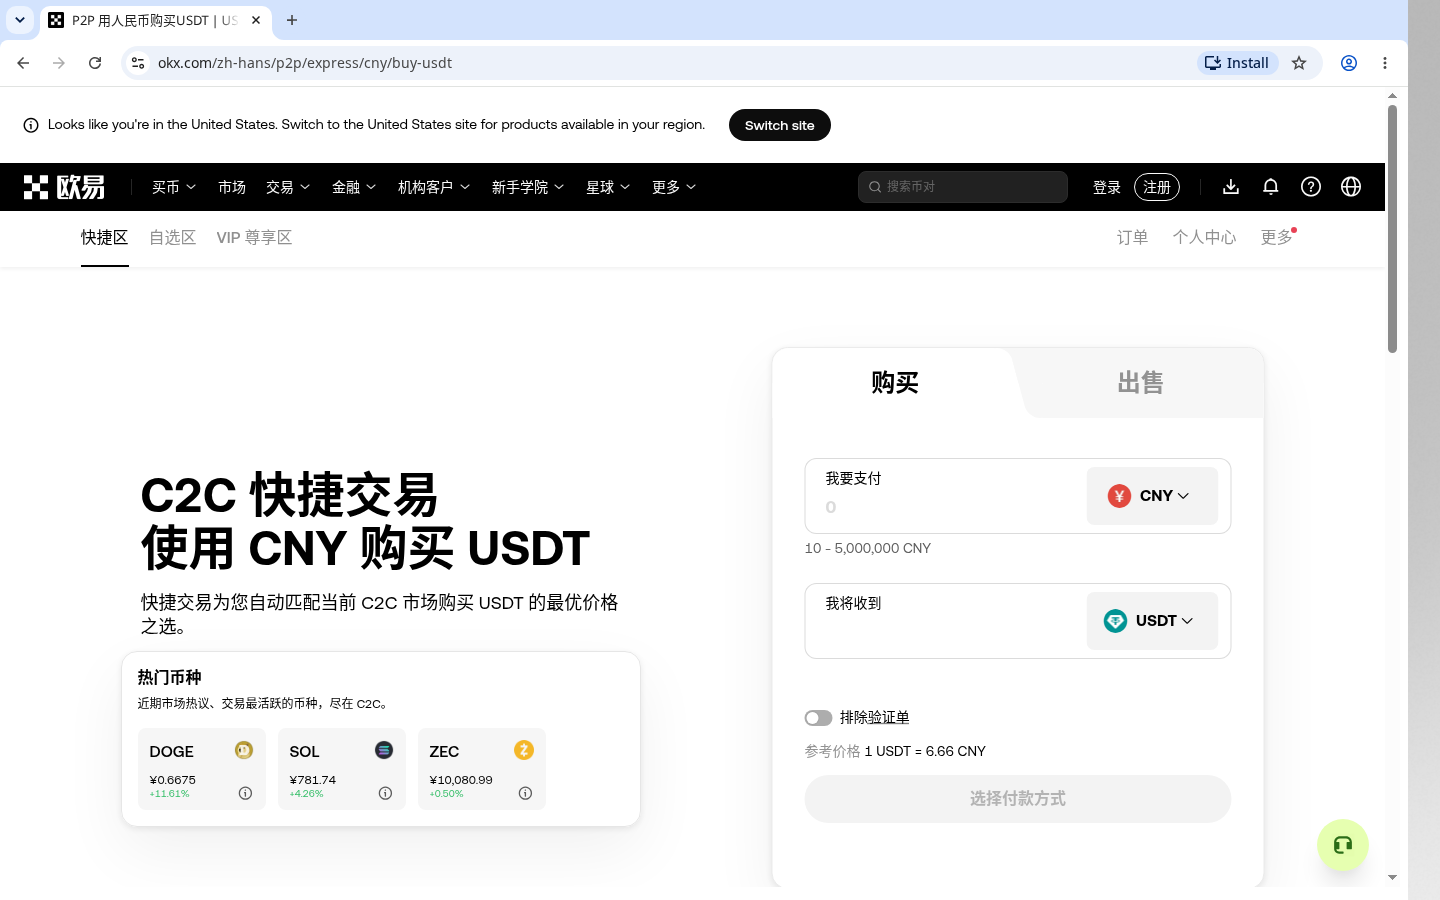Screen dimensions: 1440x900
Task: Click the 参考价格 1 USDT = 6.66 CNY text
Action: [x=895, y=751]
